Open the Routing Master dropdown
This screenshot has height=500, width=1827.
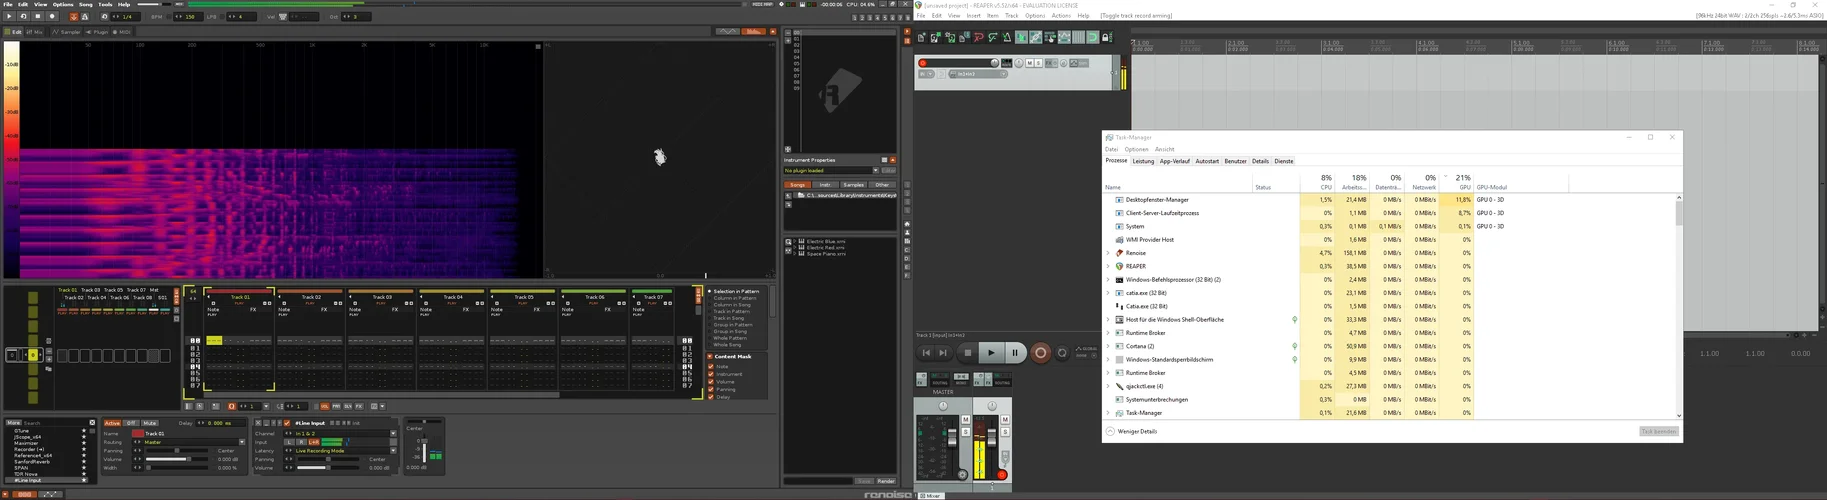click(x=241, y=442)
